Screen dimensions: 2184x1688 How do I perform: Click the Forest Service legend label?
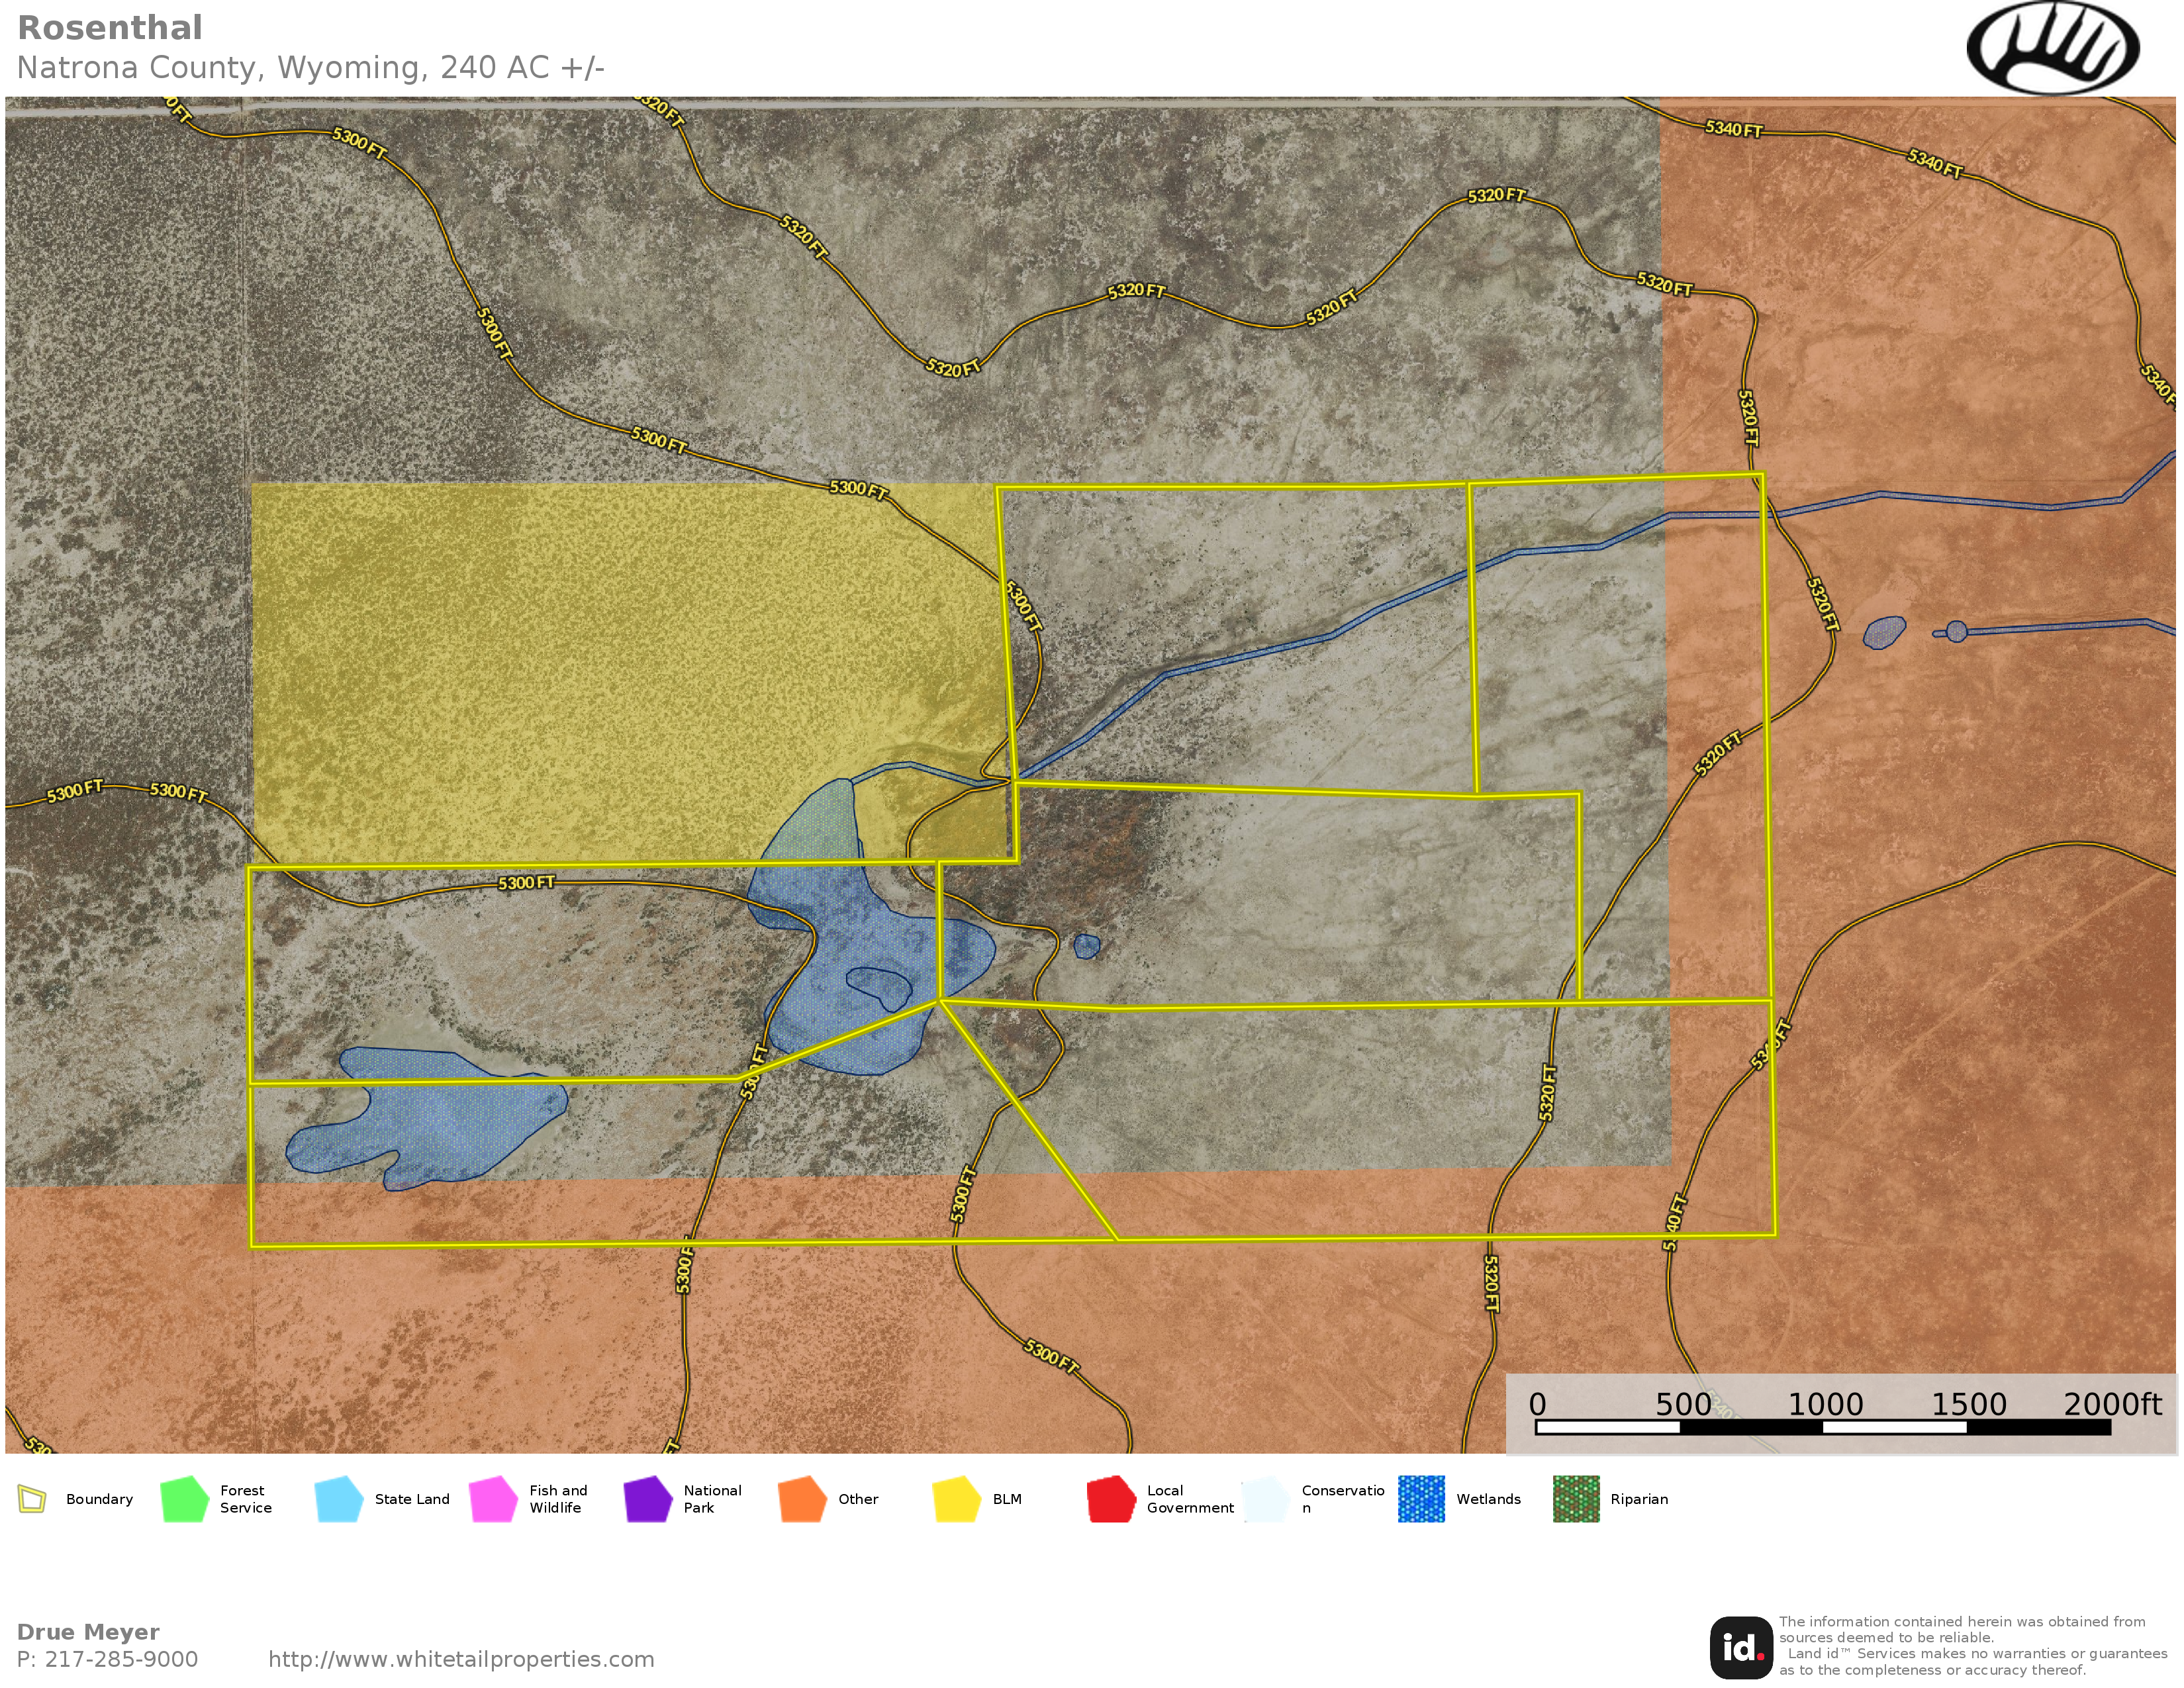coord(245,1499)
